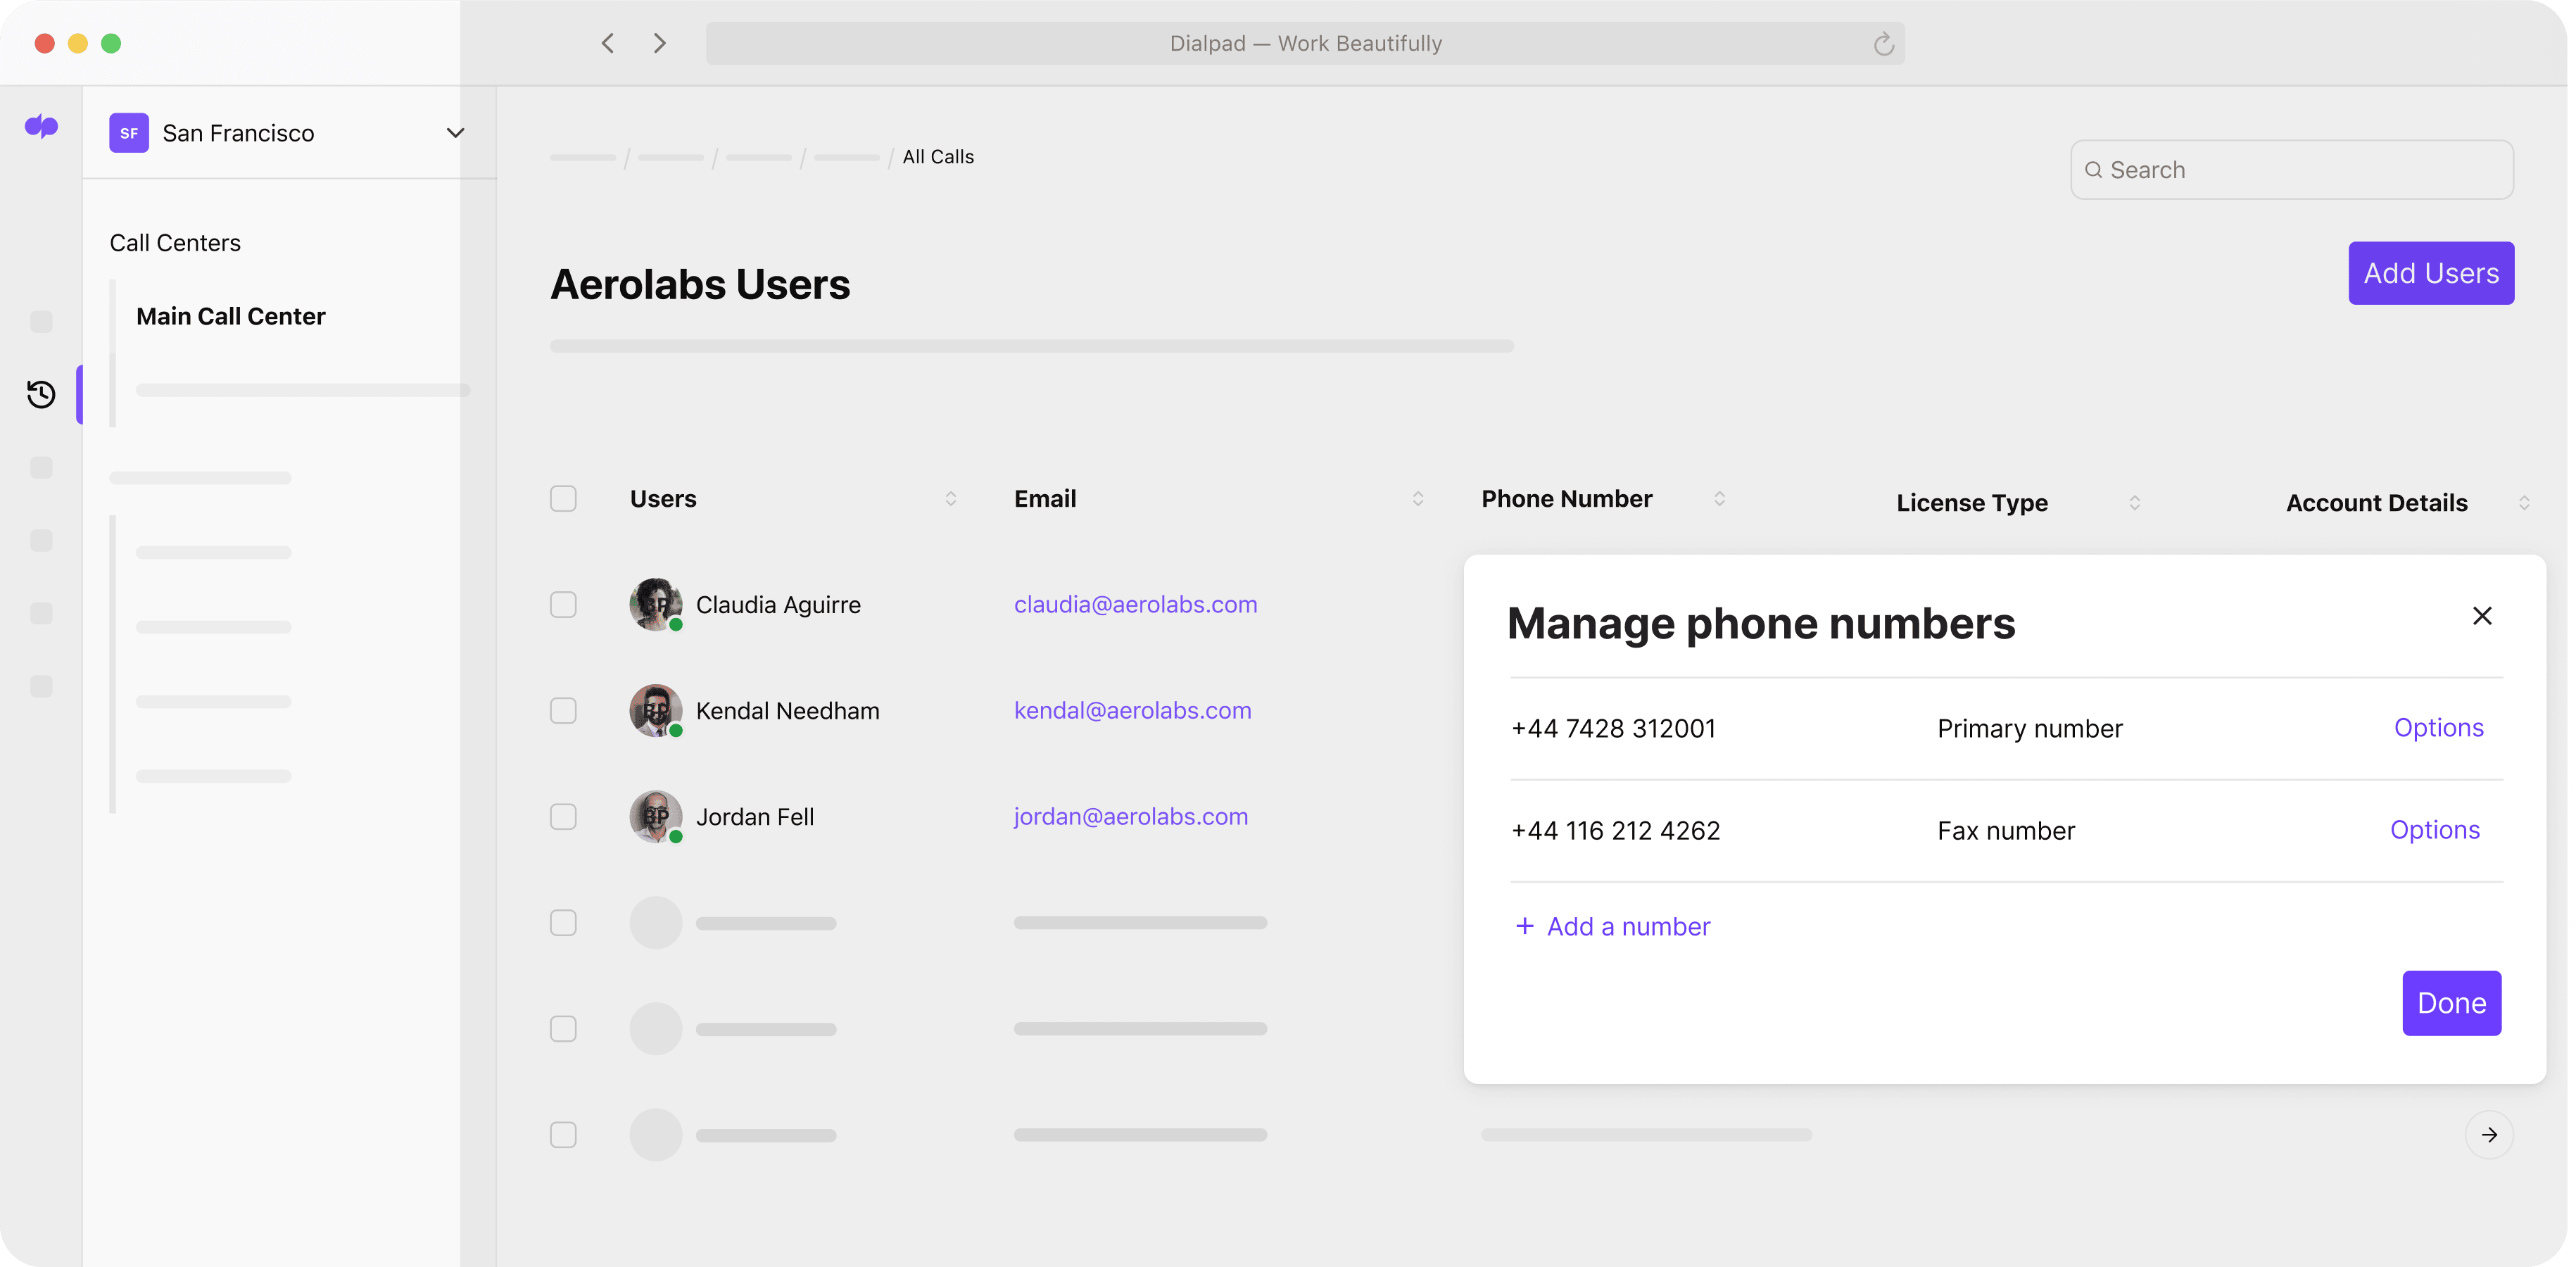Select Main Call Center in the sidebar
2576x1267 pixels.
point(230,316)
